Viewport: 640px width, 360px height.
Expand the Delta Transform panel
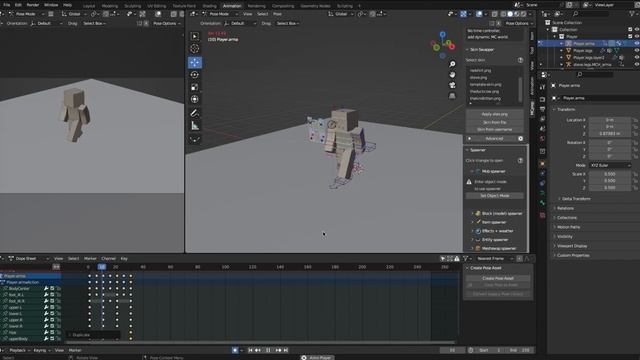576,199
